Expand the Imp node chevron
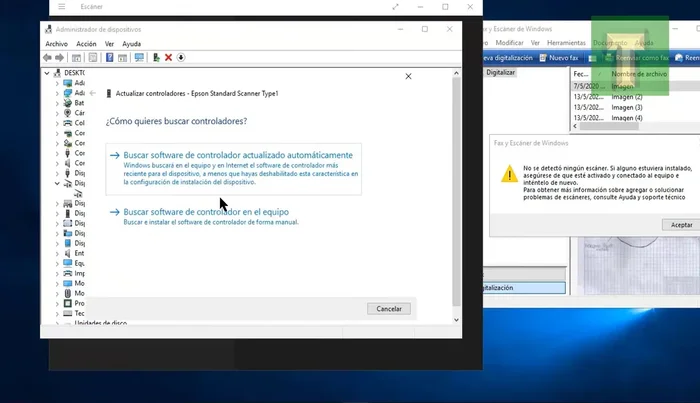The height and width of the screenshot is (403, 700). tap(57, 274)
